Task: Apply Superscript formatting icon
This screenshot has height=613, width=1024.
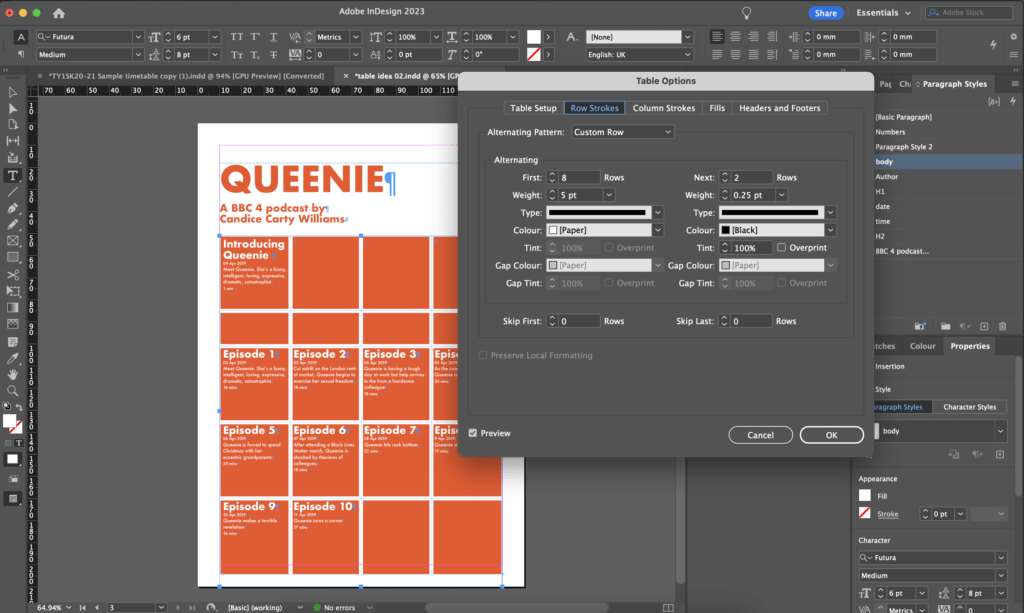Action: pos(255,37)
